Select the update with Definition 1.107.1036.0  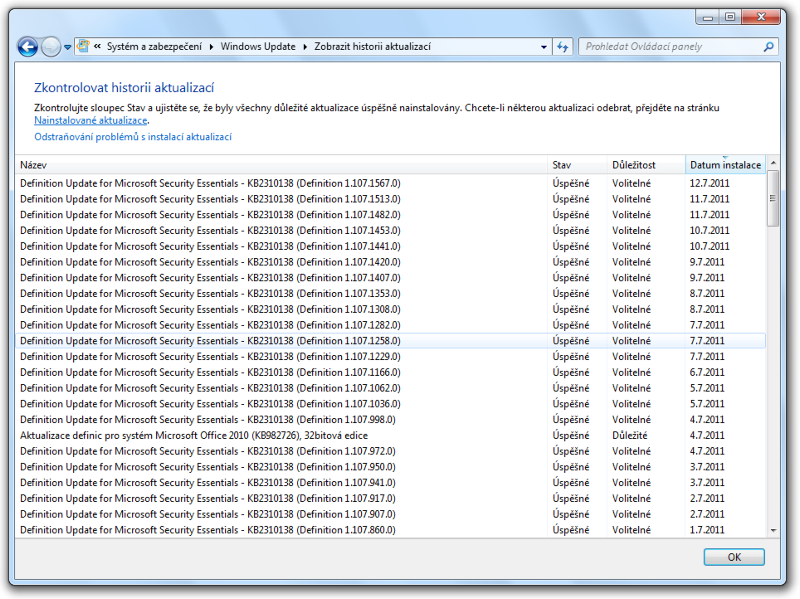click(391, 404)
